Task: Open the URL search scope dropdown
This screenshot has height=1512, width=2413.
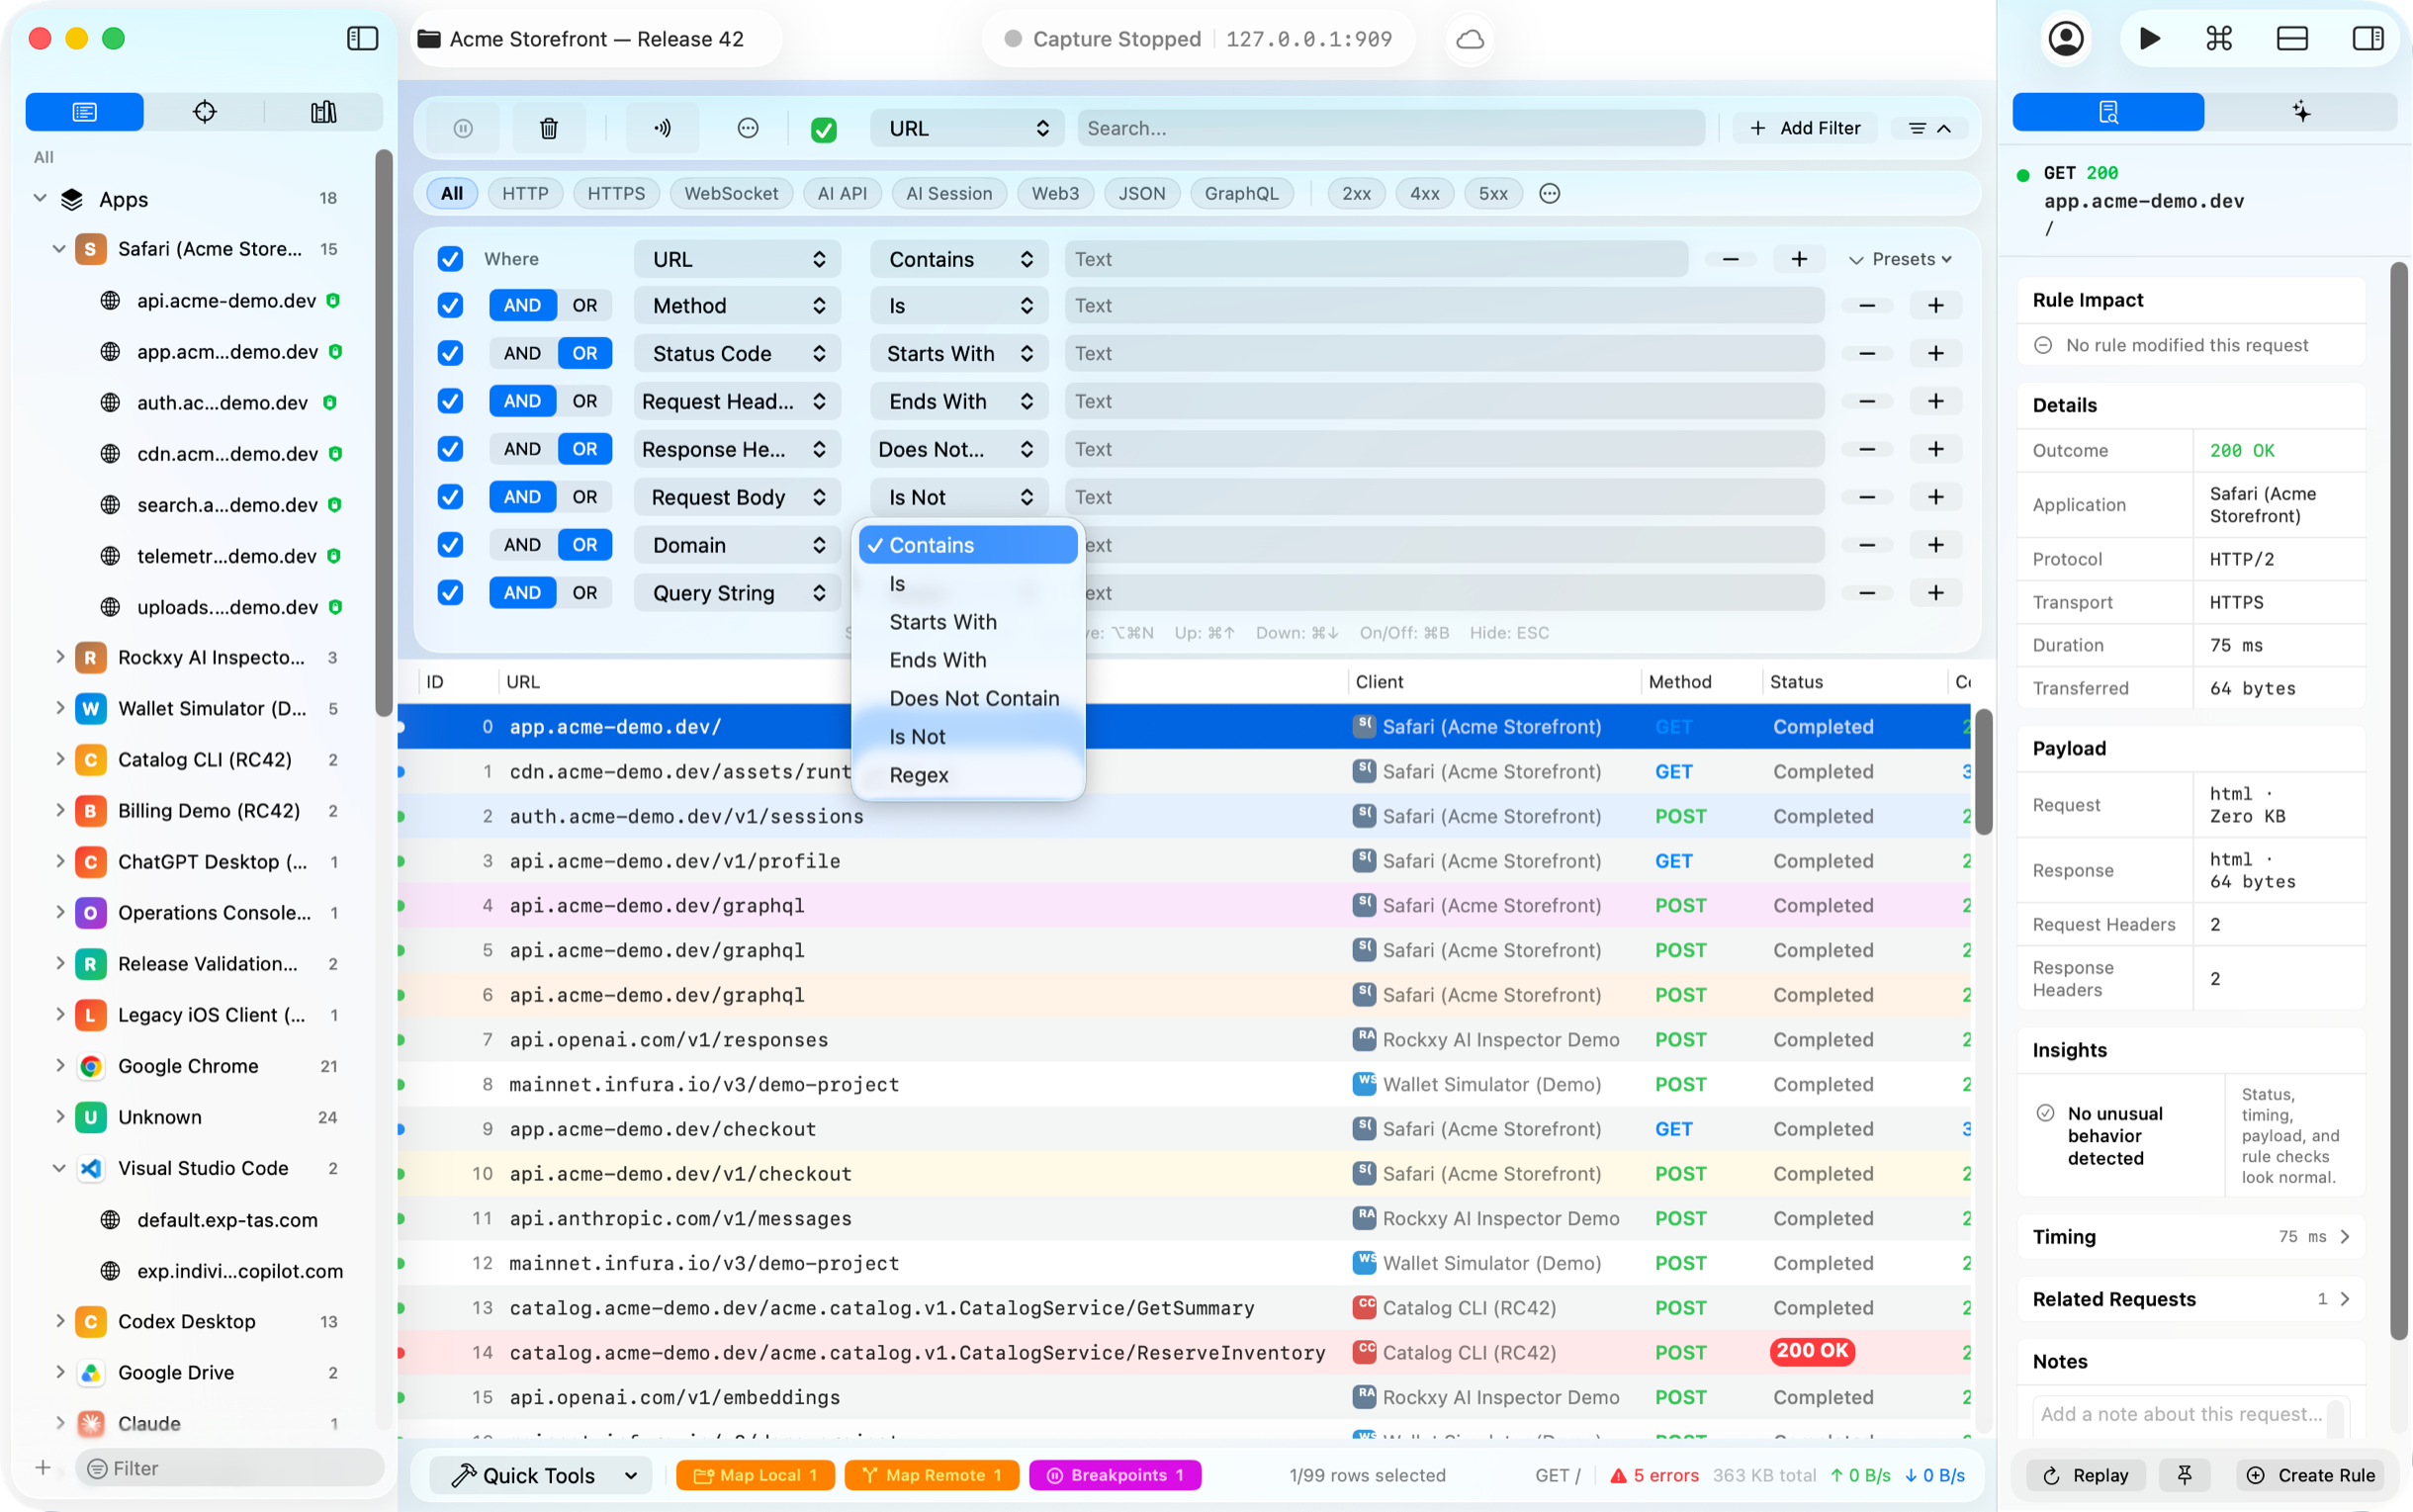Action: click(x=967, y=128)
